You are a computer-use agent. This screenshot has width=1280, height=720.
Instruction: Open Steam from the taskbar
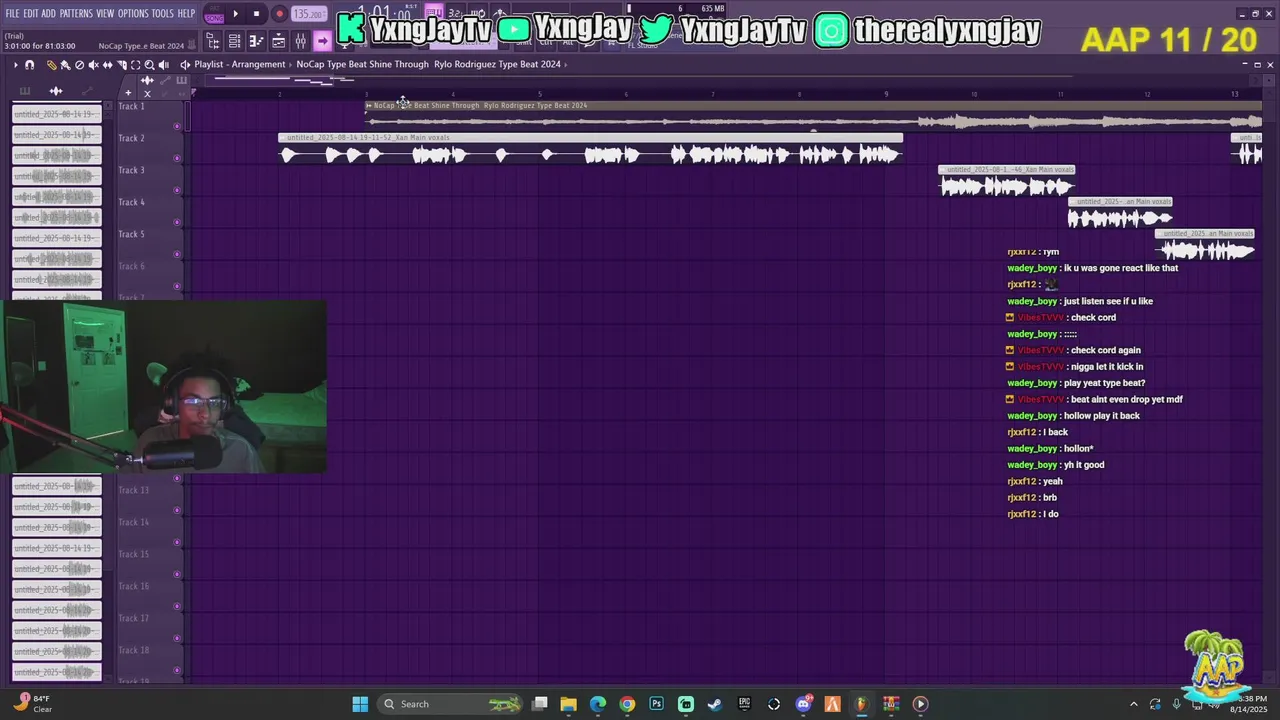coord(715,704)
